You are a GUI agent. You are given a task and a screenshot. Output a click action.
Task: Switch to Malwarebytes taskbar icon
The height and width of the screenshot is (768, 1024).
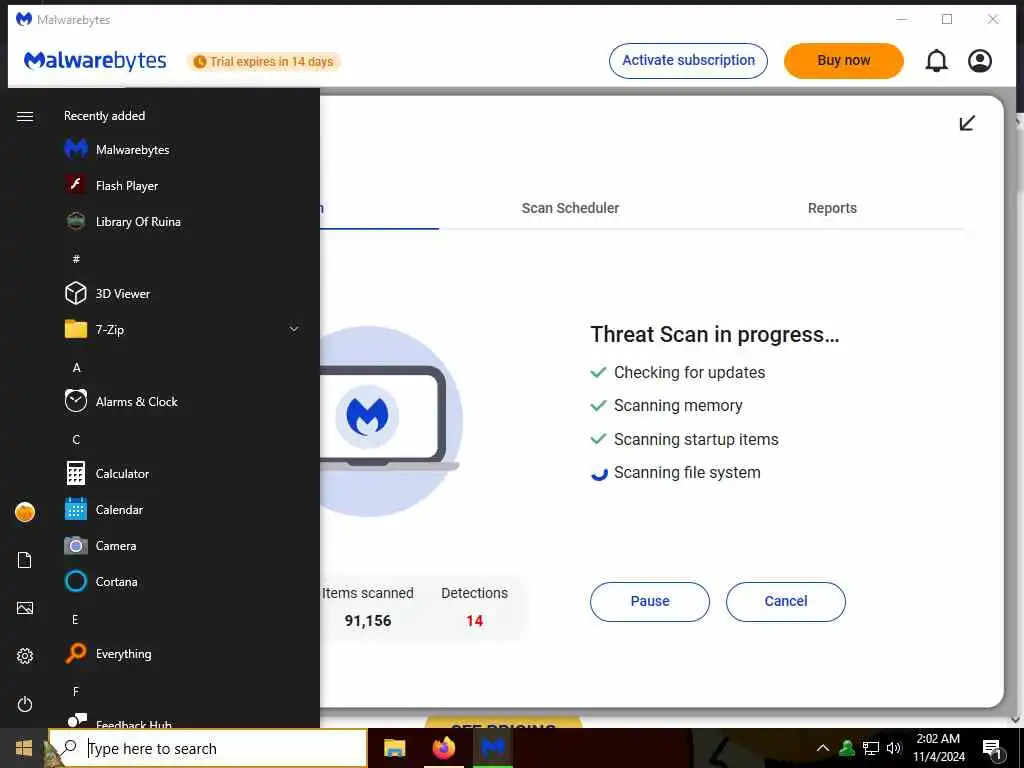pyautogui.click(x=493, y=748)
